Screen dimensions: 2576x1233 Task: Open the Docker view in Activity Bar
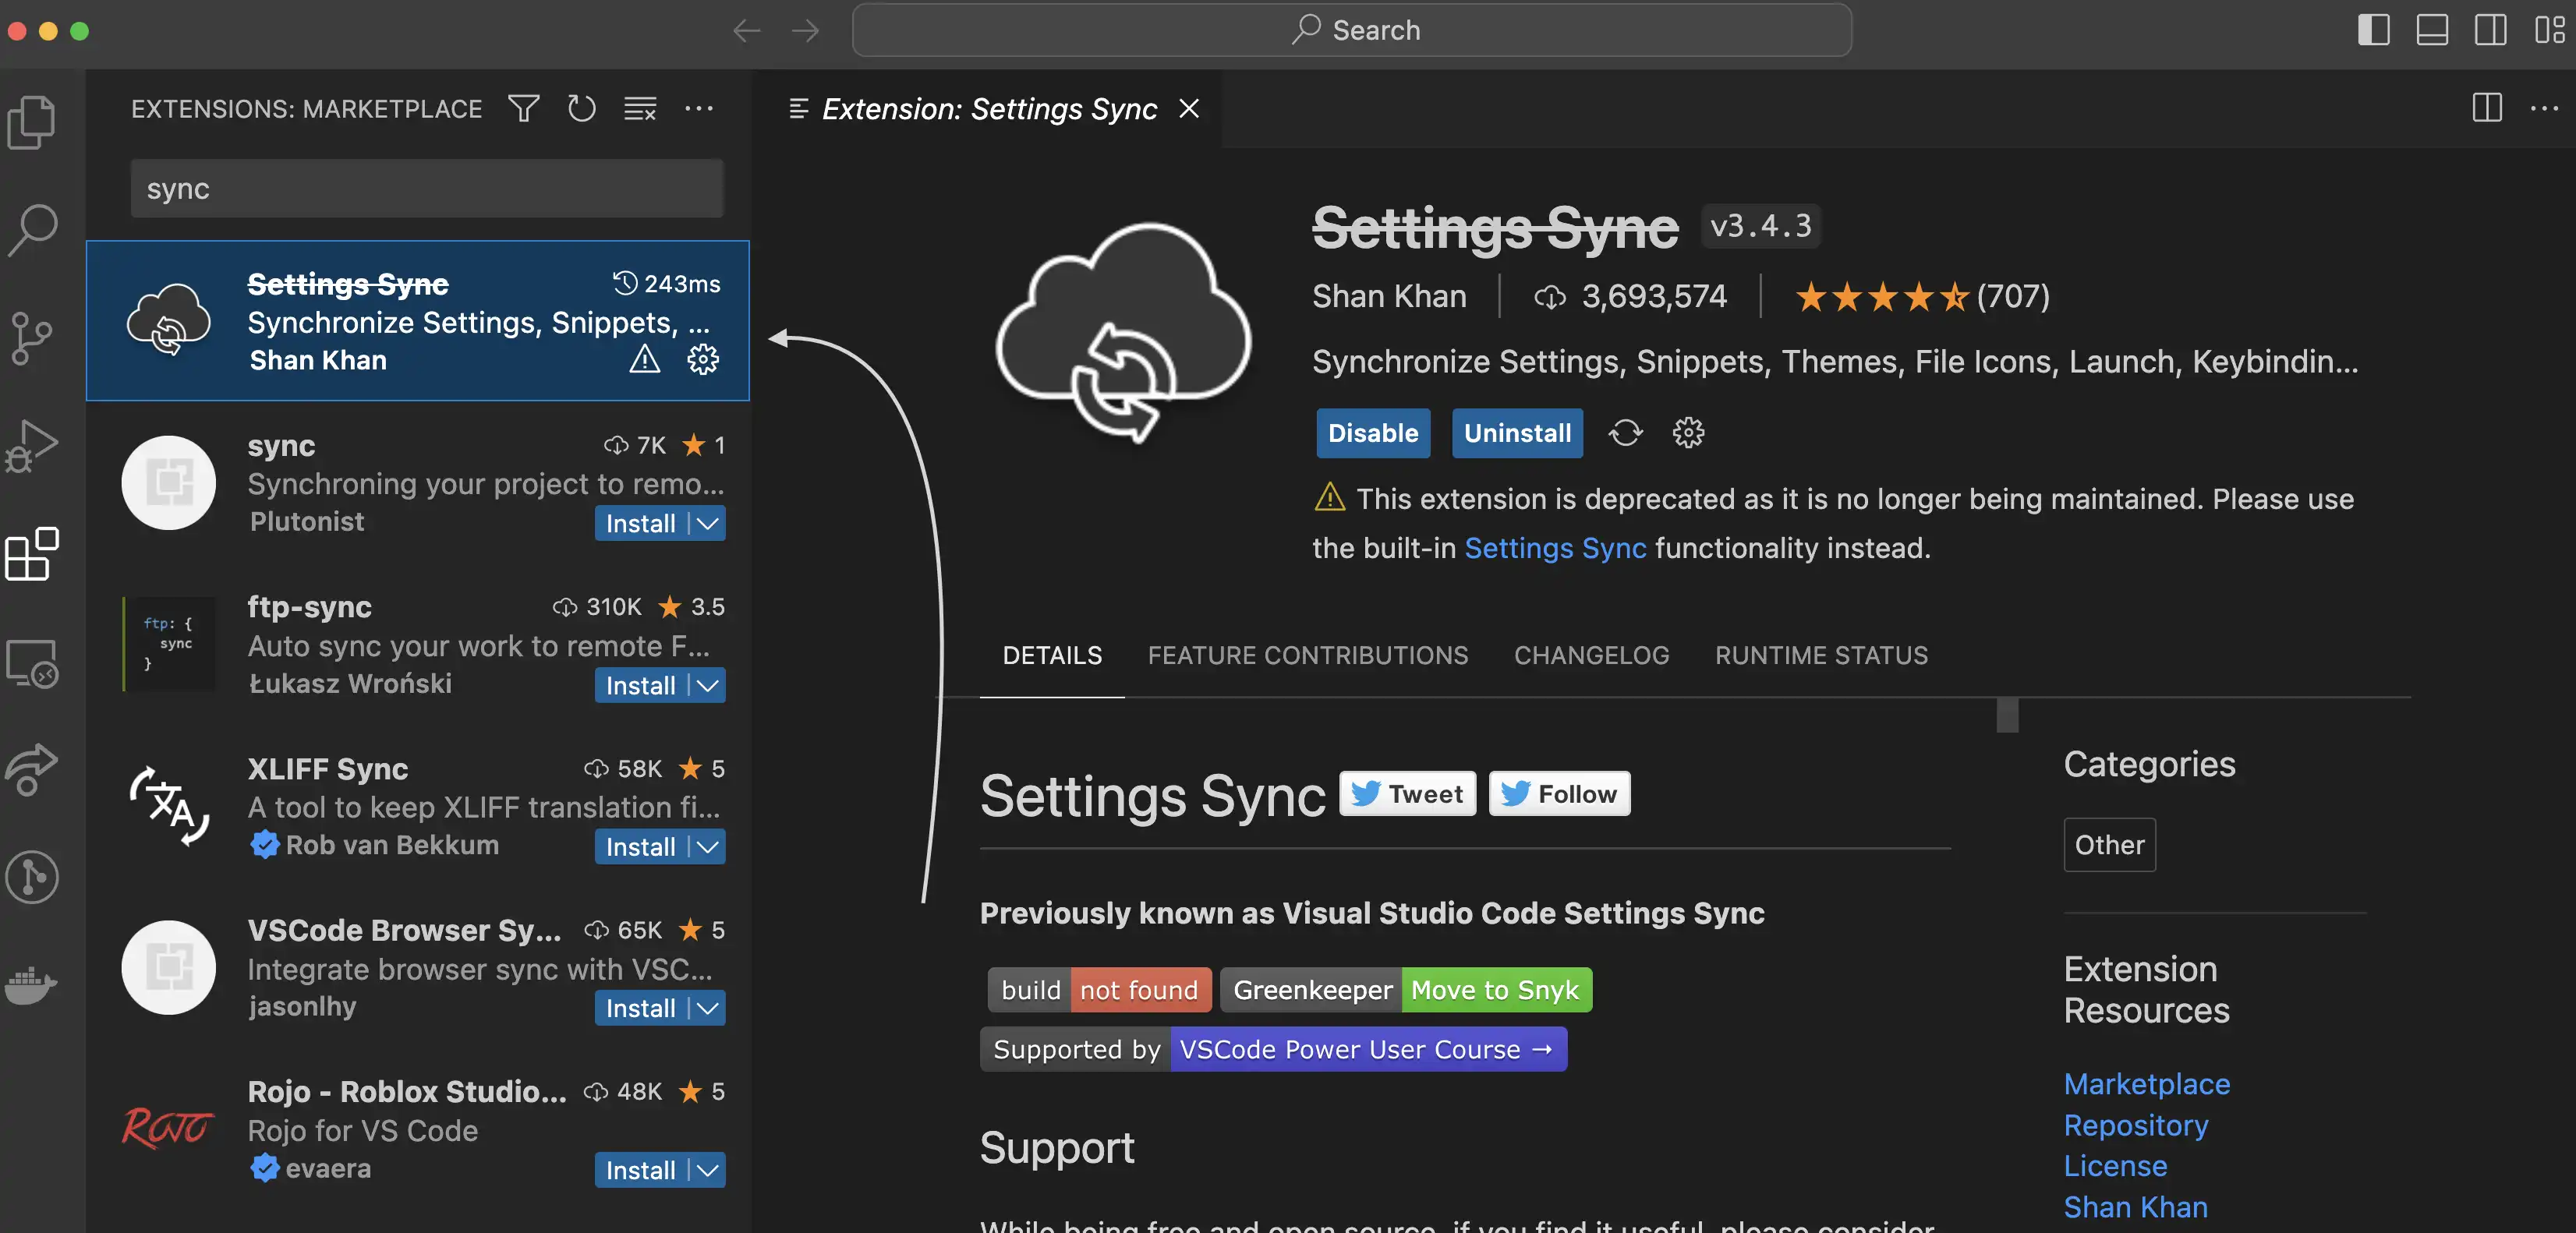[32, 986]
